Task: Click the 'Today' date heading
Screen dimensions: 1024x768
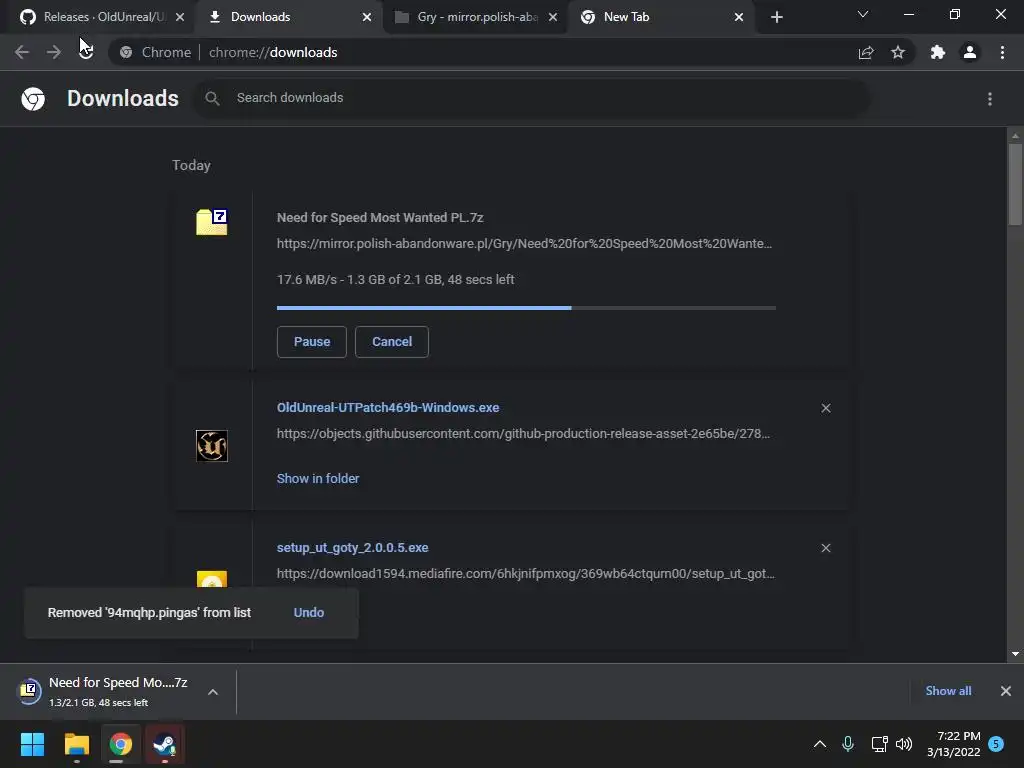Action: [191, 165]
